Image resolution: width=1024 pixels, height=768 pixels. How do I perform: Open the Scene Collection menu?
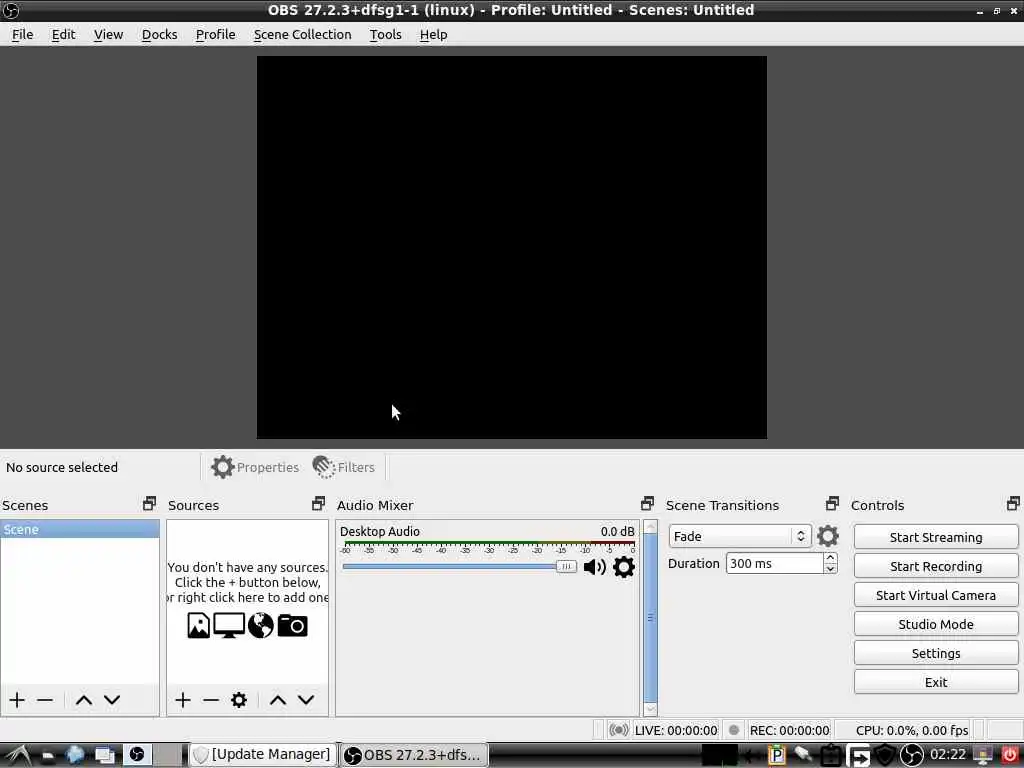click(x=302, y=35)
